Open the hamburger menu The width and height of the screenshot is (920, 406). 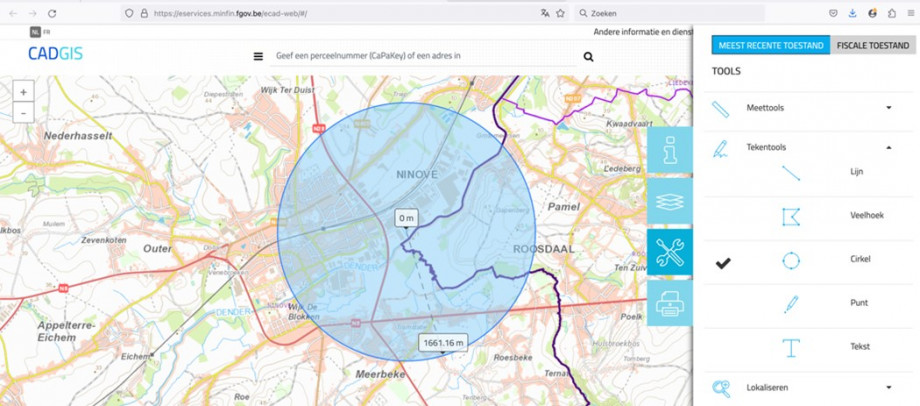(x=258, y=57)
